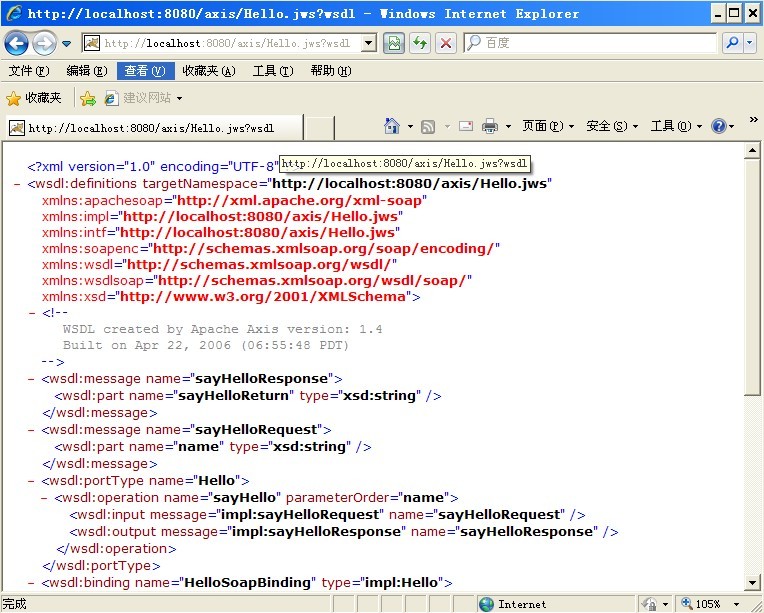The width and height of the screenshot is (764, 613).
Task: Click the RSS feeds icon
Action: click(x=428, y=127)
